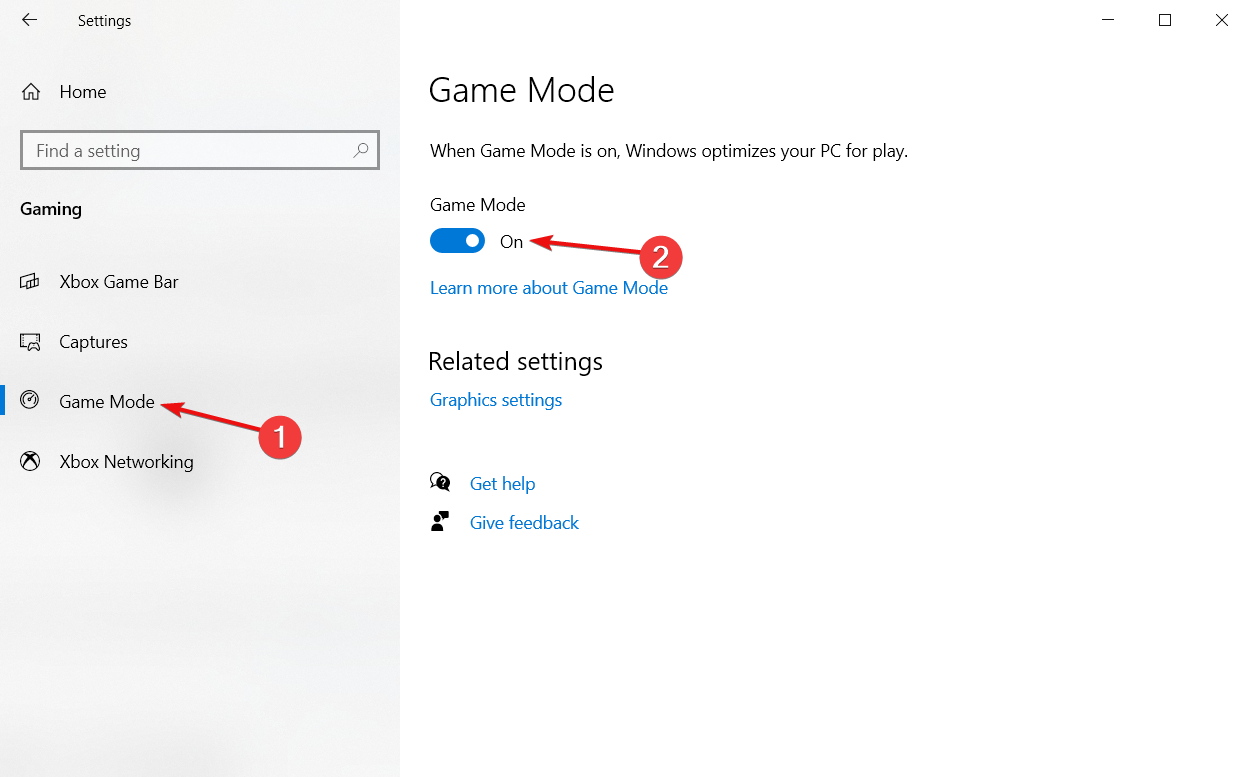This screenshot has width=1251, height=777.
Task: Open the Give feedback link
Action: point(524,523)
